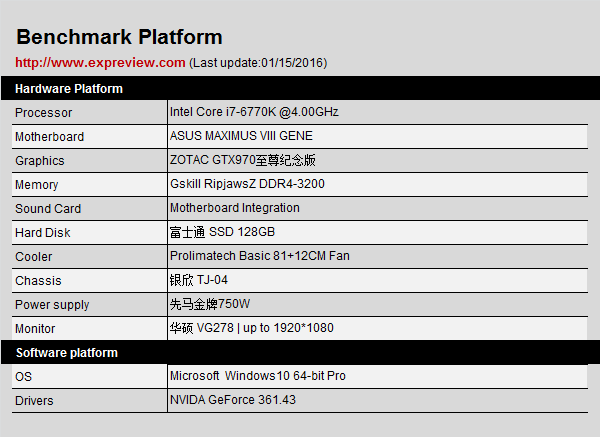This screenshot has height=437, width=600.
Task: Select NVIDA GeForce 361.43 value
Action: coord(233,400)
